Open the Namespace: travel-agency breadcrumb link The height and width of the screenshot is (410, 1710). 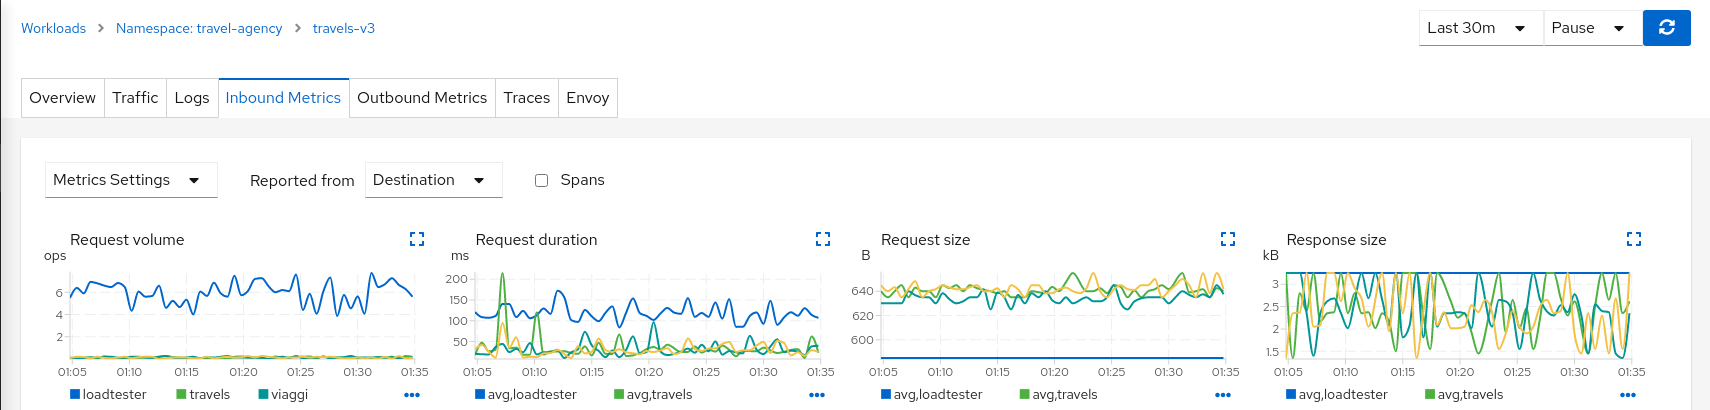199,28
